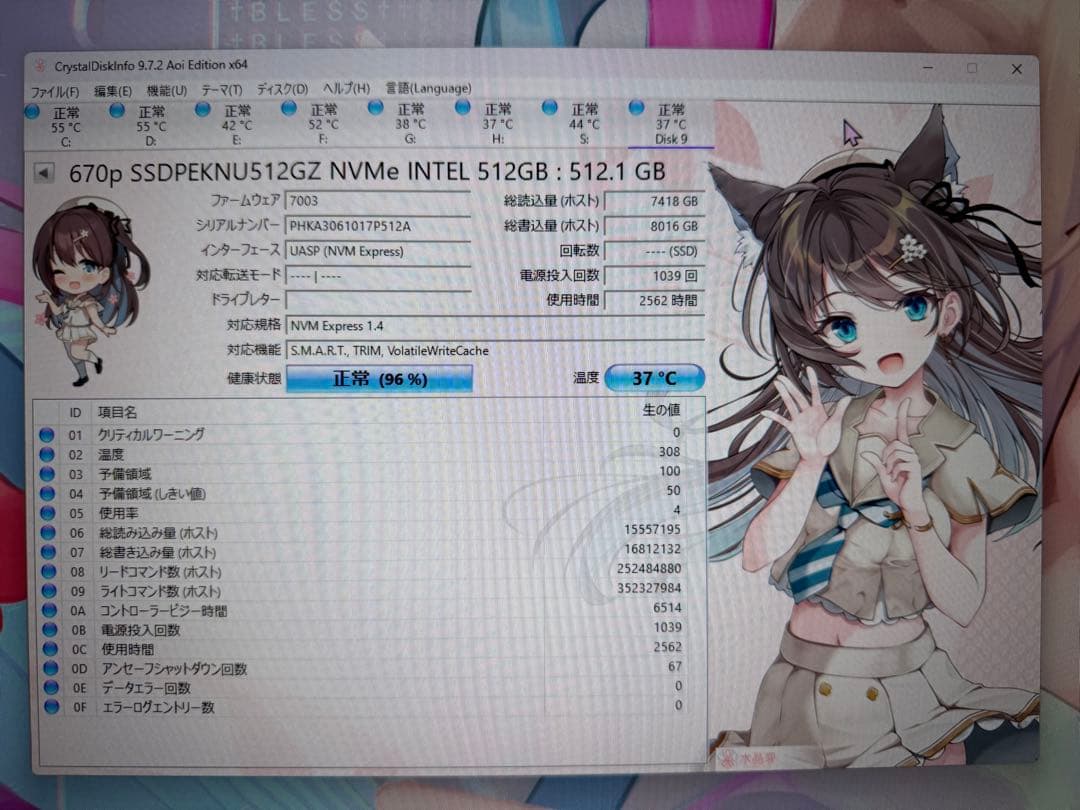
Task: Click the transfer mode field ---- | ----
Action: point(377,276)
